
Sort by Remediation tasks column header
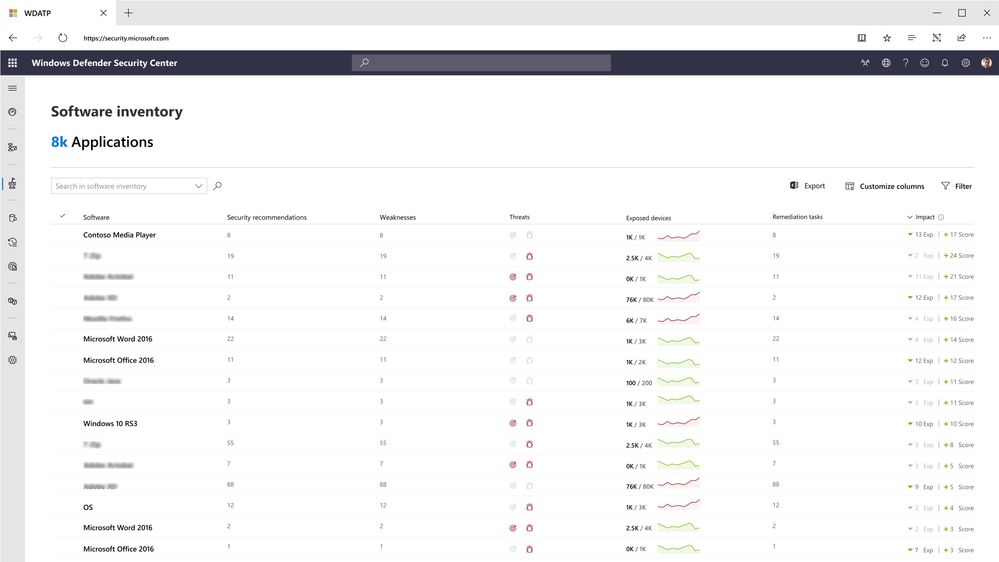point(797,217)
